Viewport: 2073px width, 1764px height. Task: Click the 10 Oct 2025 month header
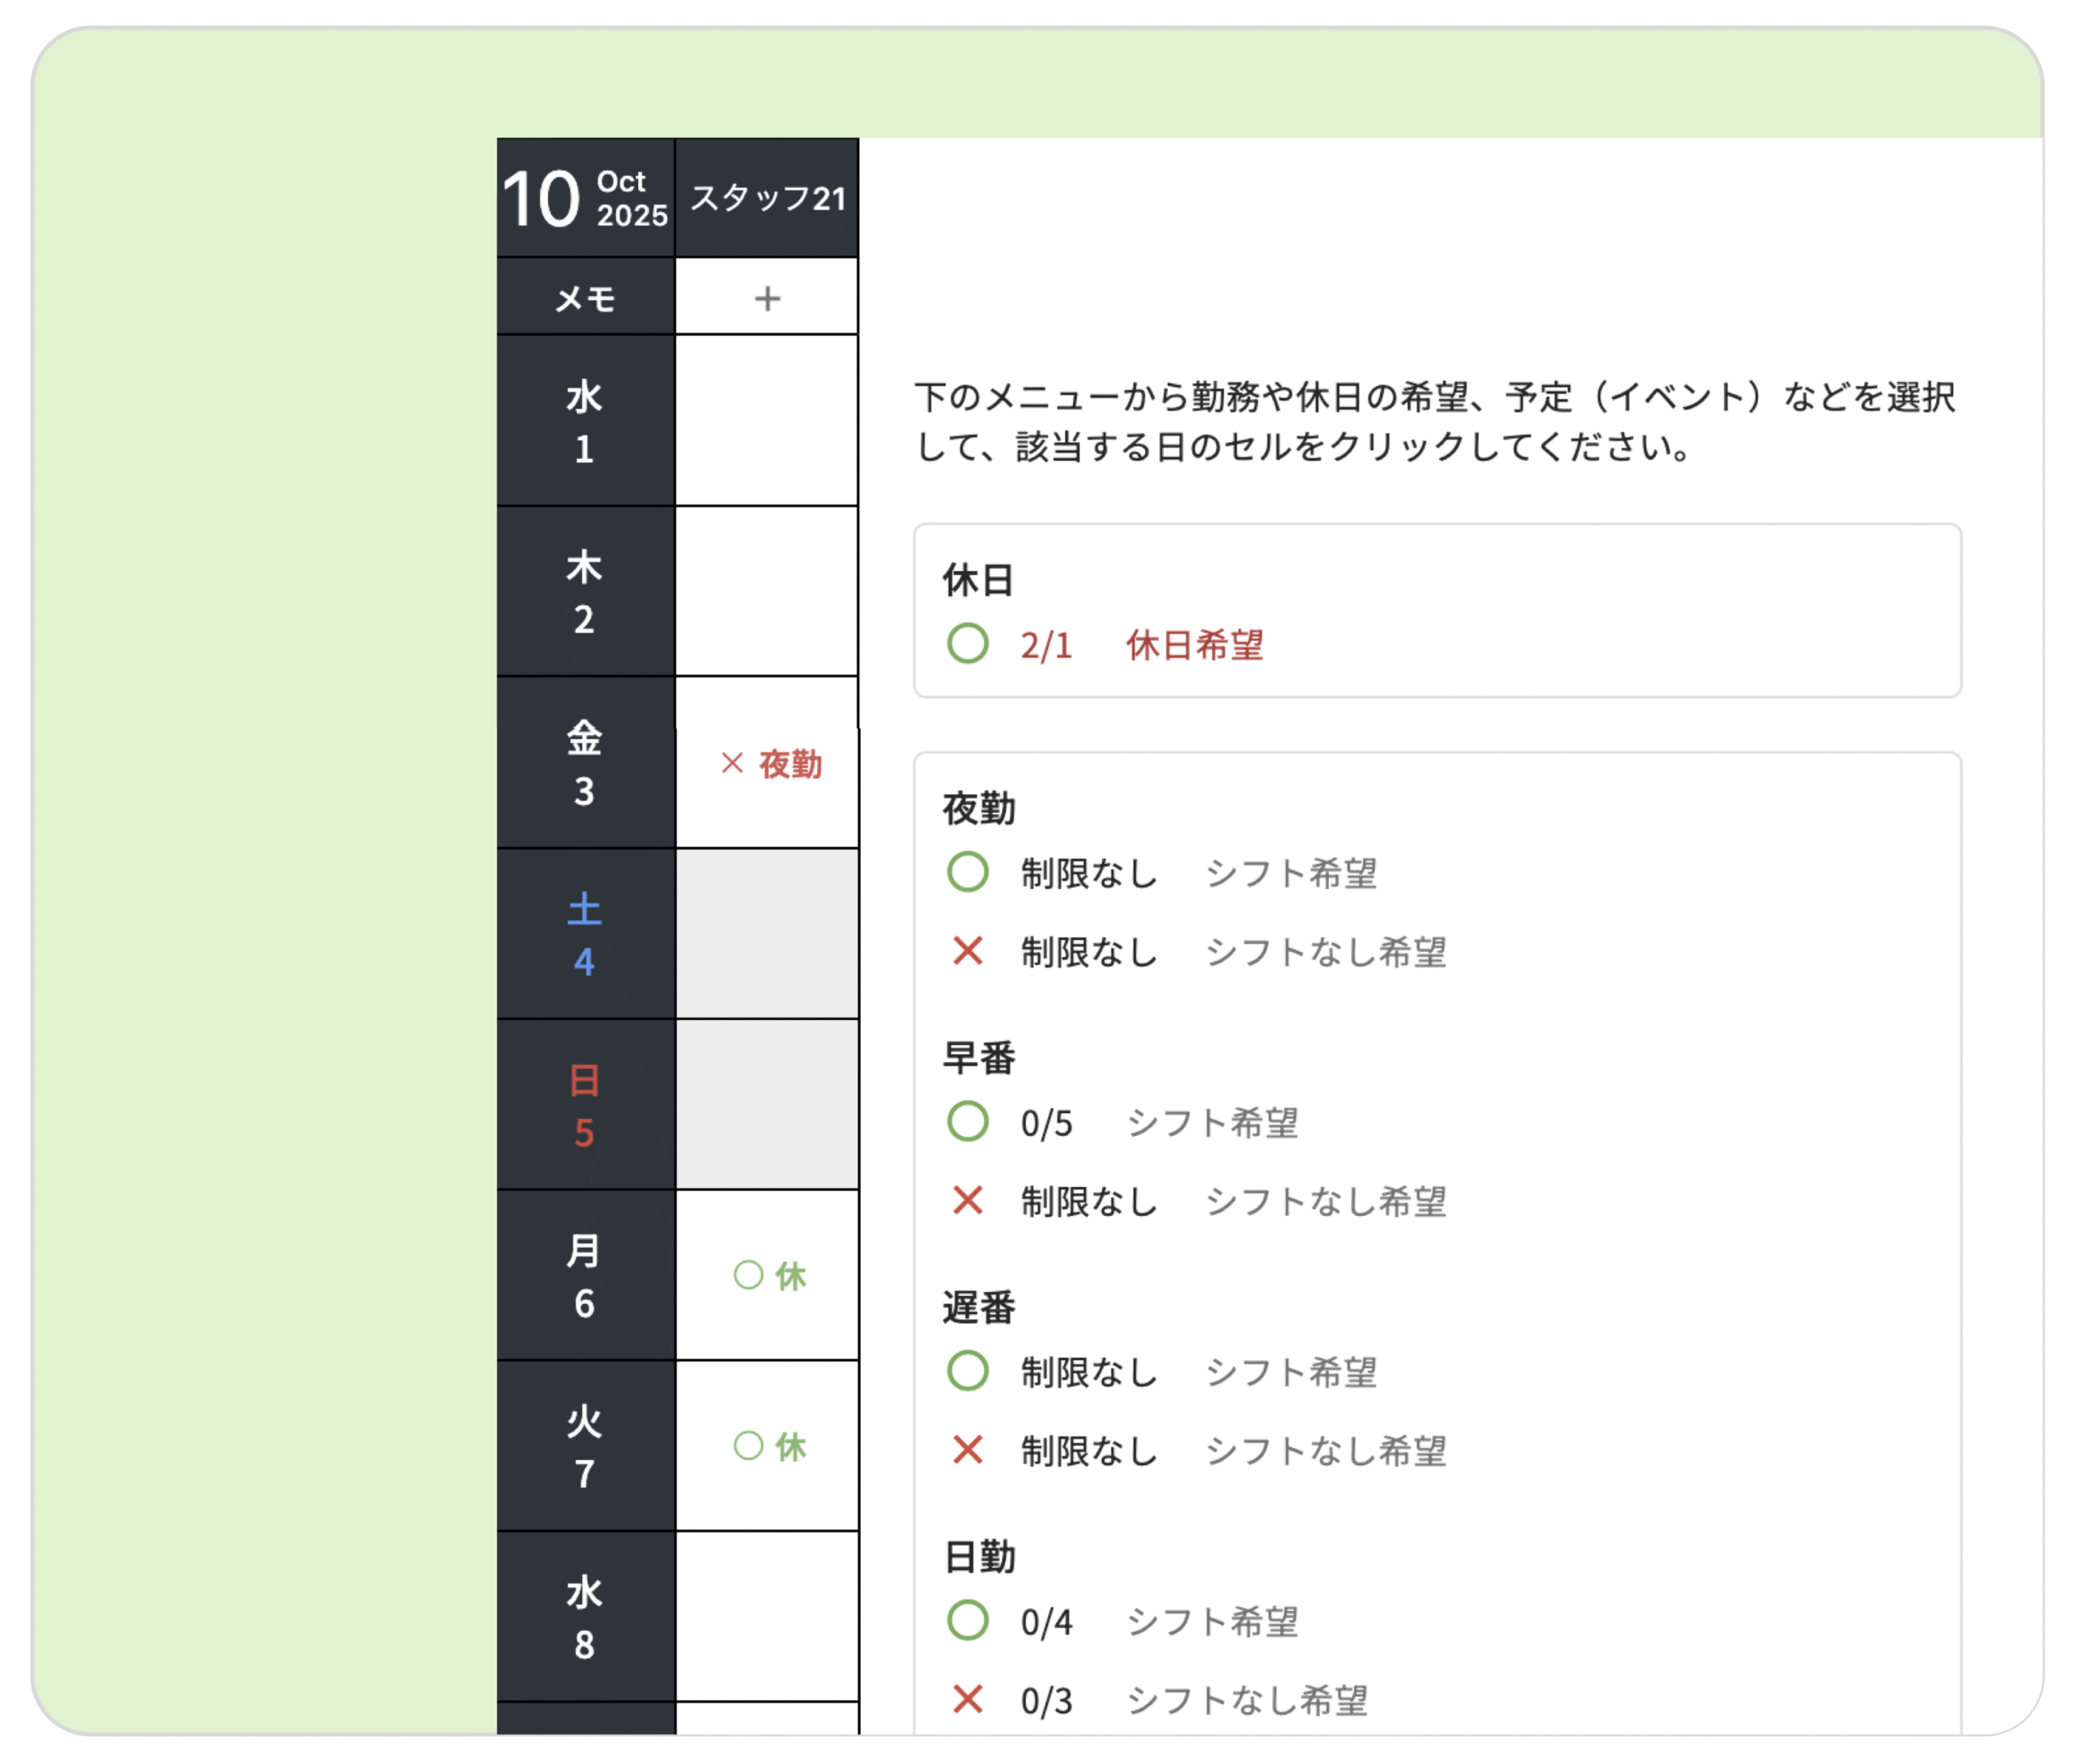tap(585, 197)
